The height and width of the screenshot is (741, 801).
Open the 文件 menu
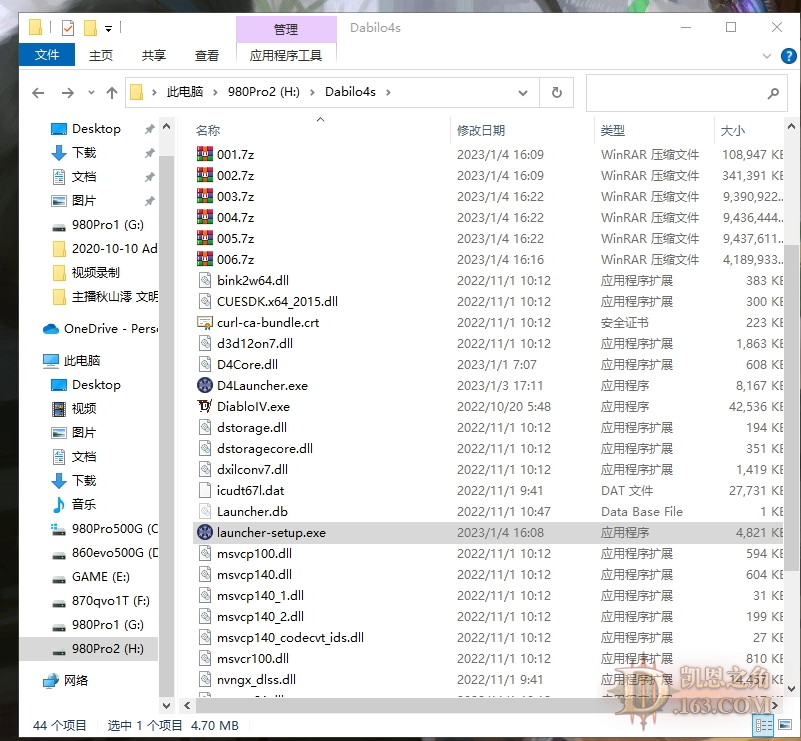(x=46, y=55)
